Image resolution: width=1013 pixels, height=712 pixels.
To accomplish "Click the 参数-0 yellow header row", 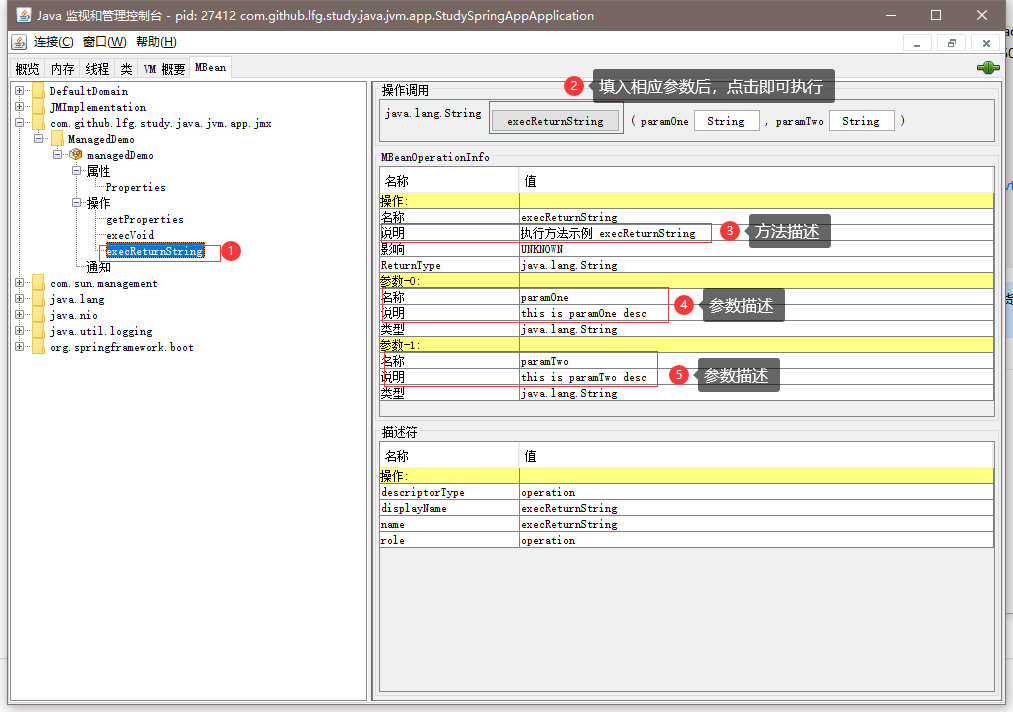I will coord(687,281).
